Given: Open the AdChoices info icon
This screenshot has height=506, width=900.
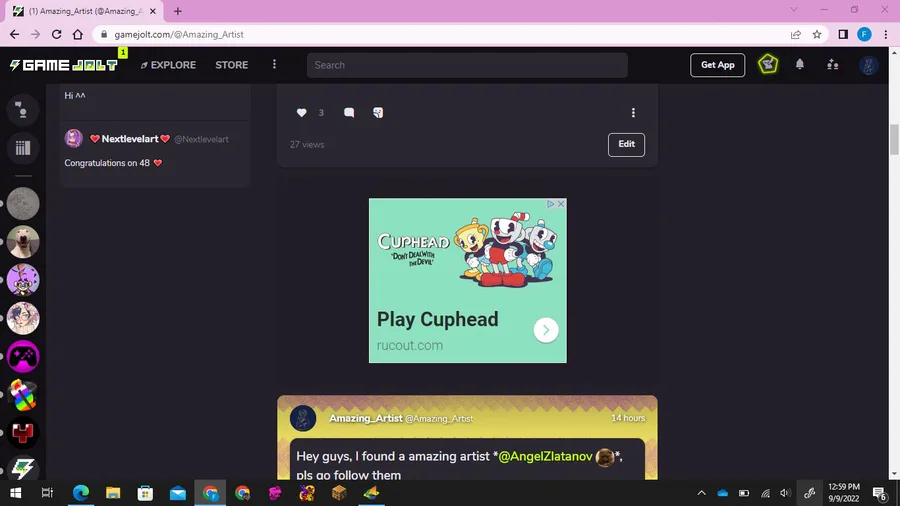Looking at the screenshot, I should coord(550,204).
